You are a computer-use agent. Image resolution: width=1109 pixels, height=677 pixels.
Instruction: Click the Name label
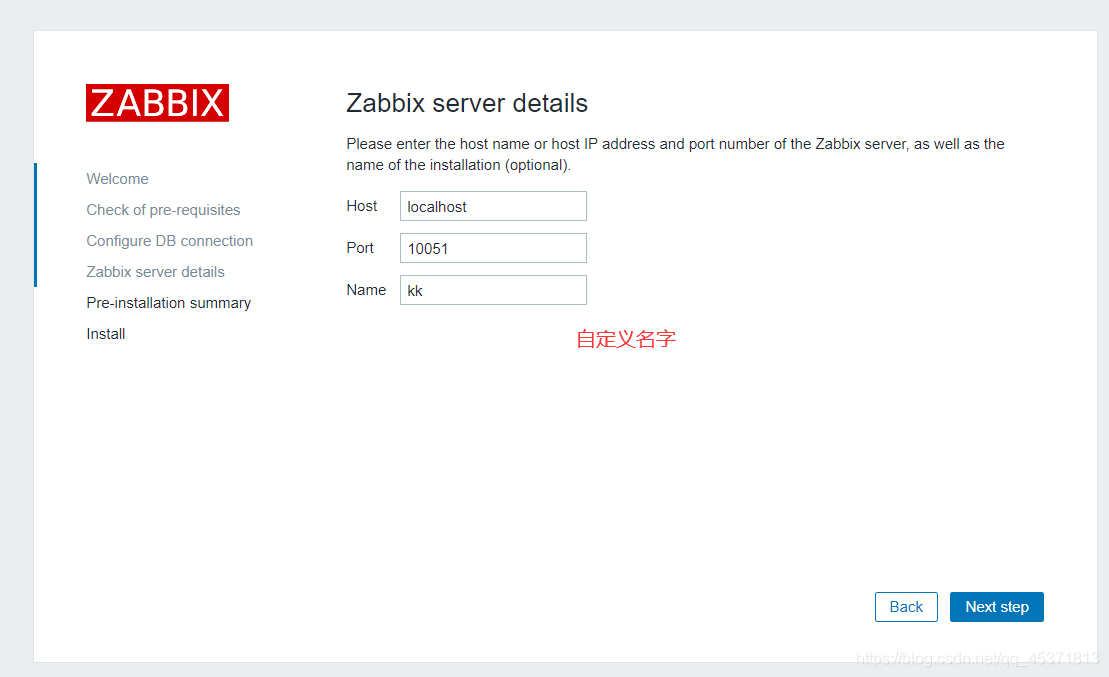coord(366,290)
